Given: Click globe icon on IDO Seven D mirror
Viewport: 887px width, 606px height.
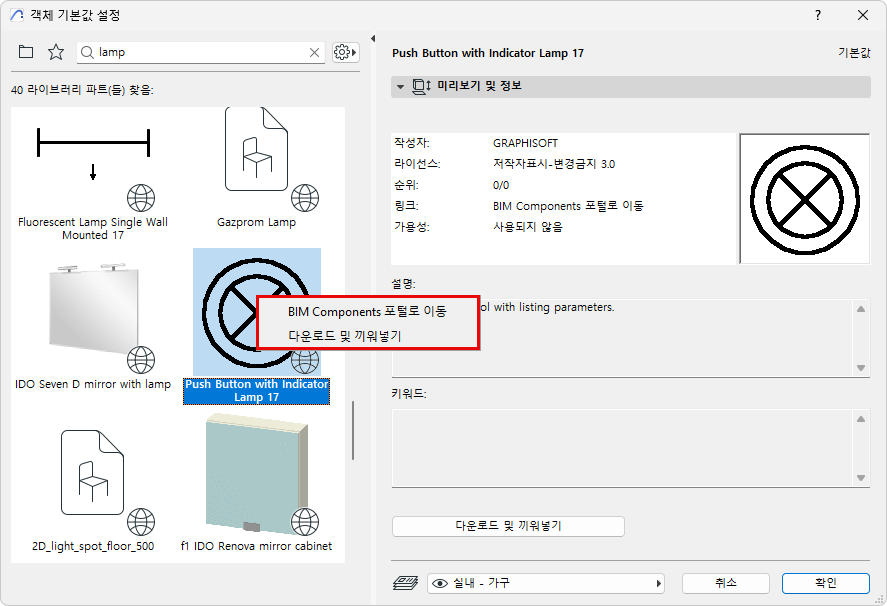Looking at the screenshot, I should click(x=141, y=360).
